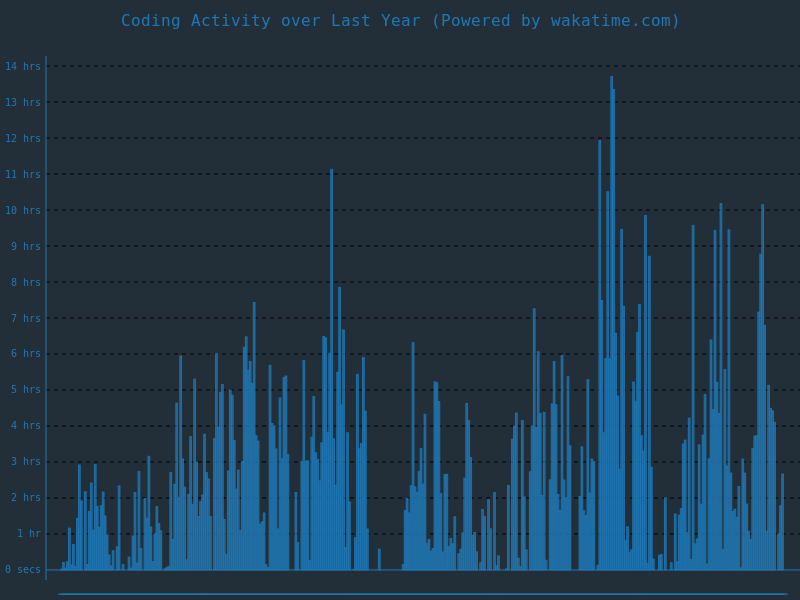Viewport: 800px width, 600px height.
Task: Click the "3 hrs" y-axis label
Action: tap(26, 462)
